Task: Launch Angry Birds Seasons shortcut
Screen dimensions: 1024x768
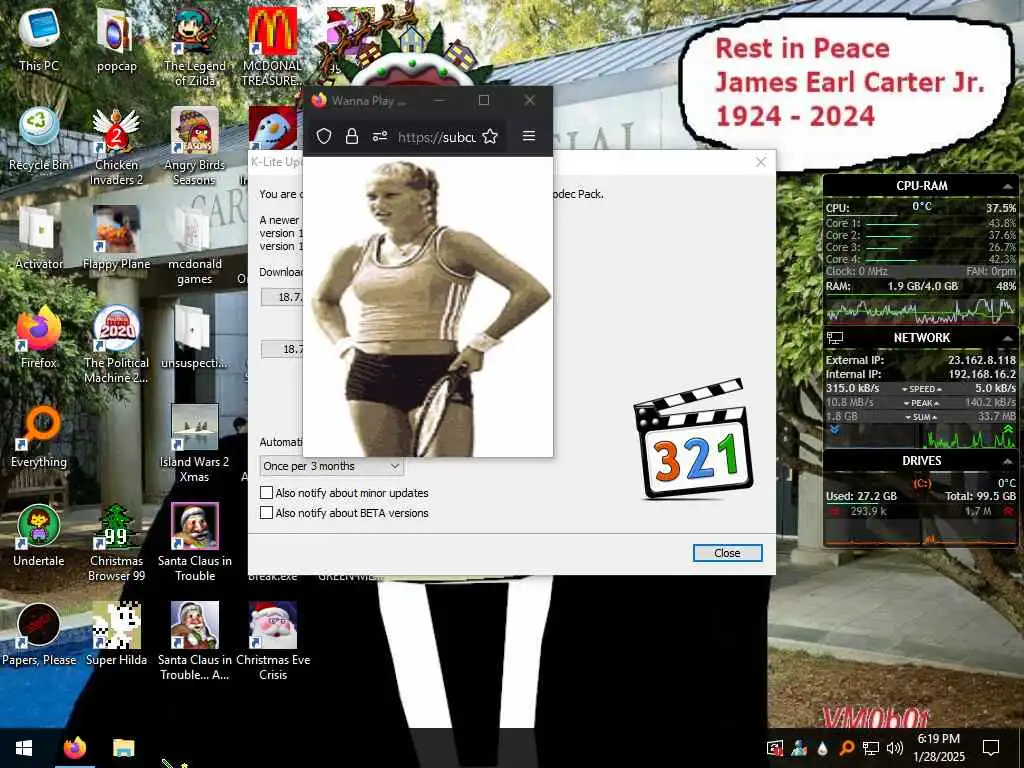Action: (195, 146)
